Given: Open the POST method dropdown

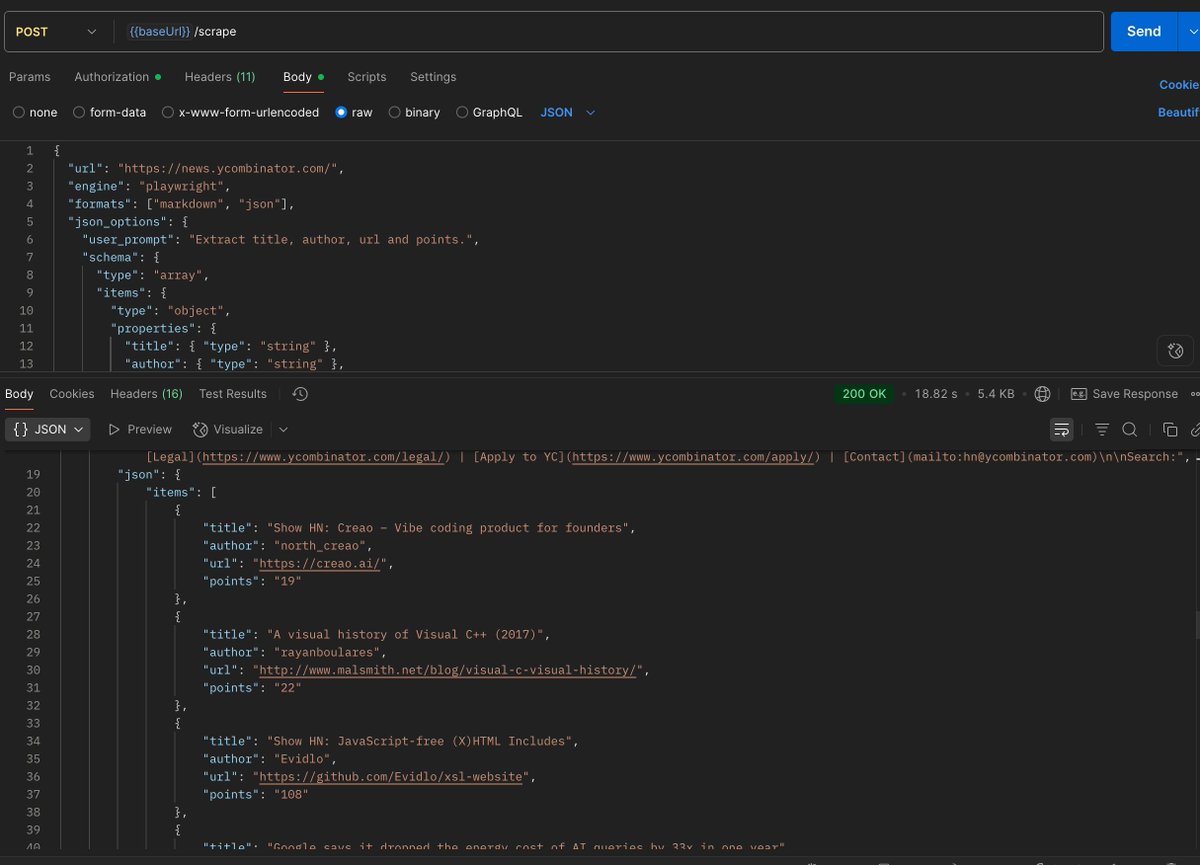Looking at the screenshot, I should pos(56,32).
